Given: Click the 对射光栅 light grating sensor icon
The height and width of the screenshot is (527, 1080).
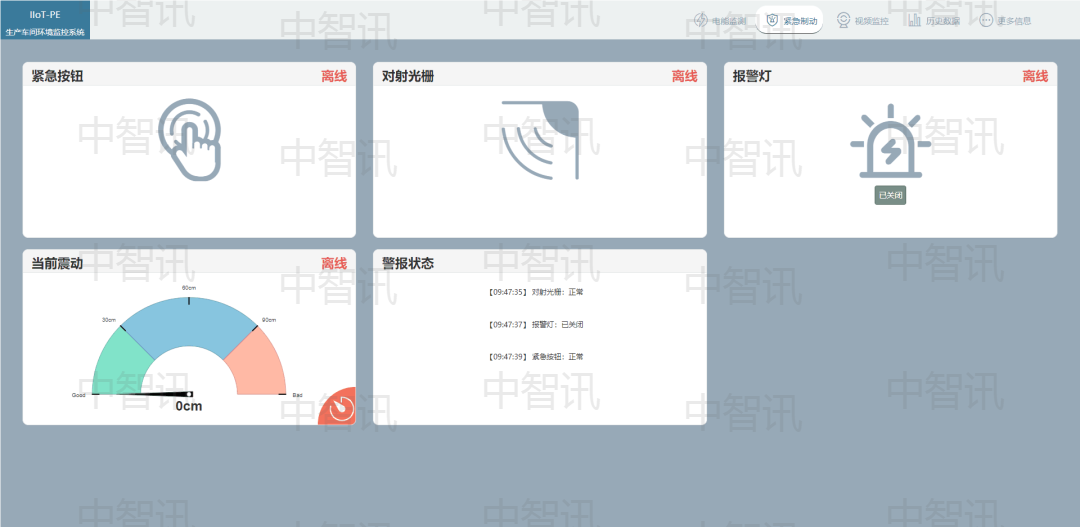Looking at the screenshot, I should (540, 140).
